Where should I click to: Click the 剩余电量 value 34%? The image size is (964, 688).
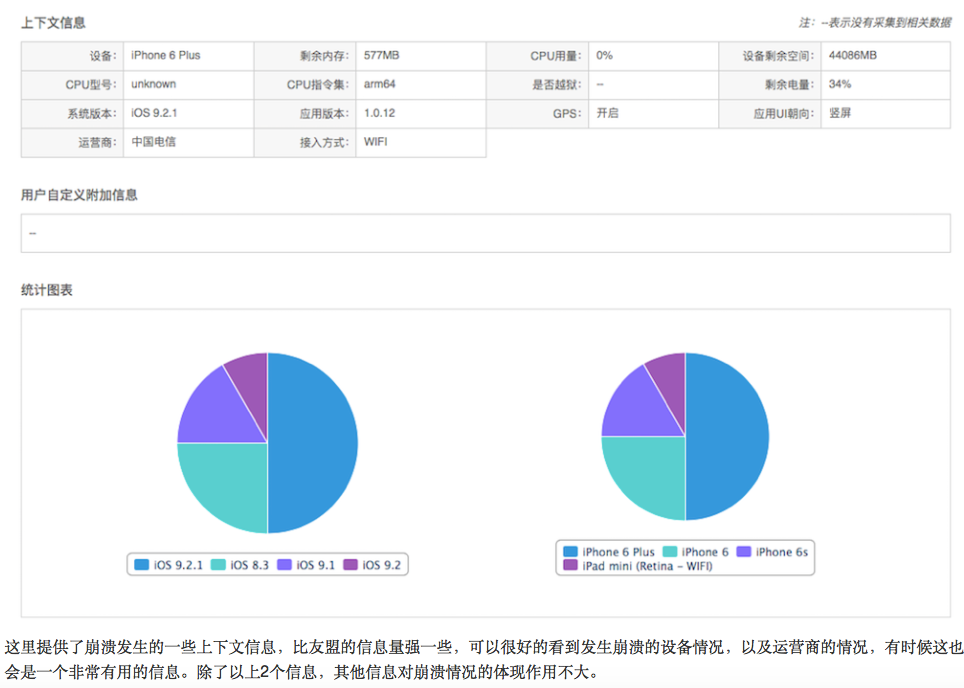click(840, 85)
